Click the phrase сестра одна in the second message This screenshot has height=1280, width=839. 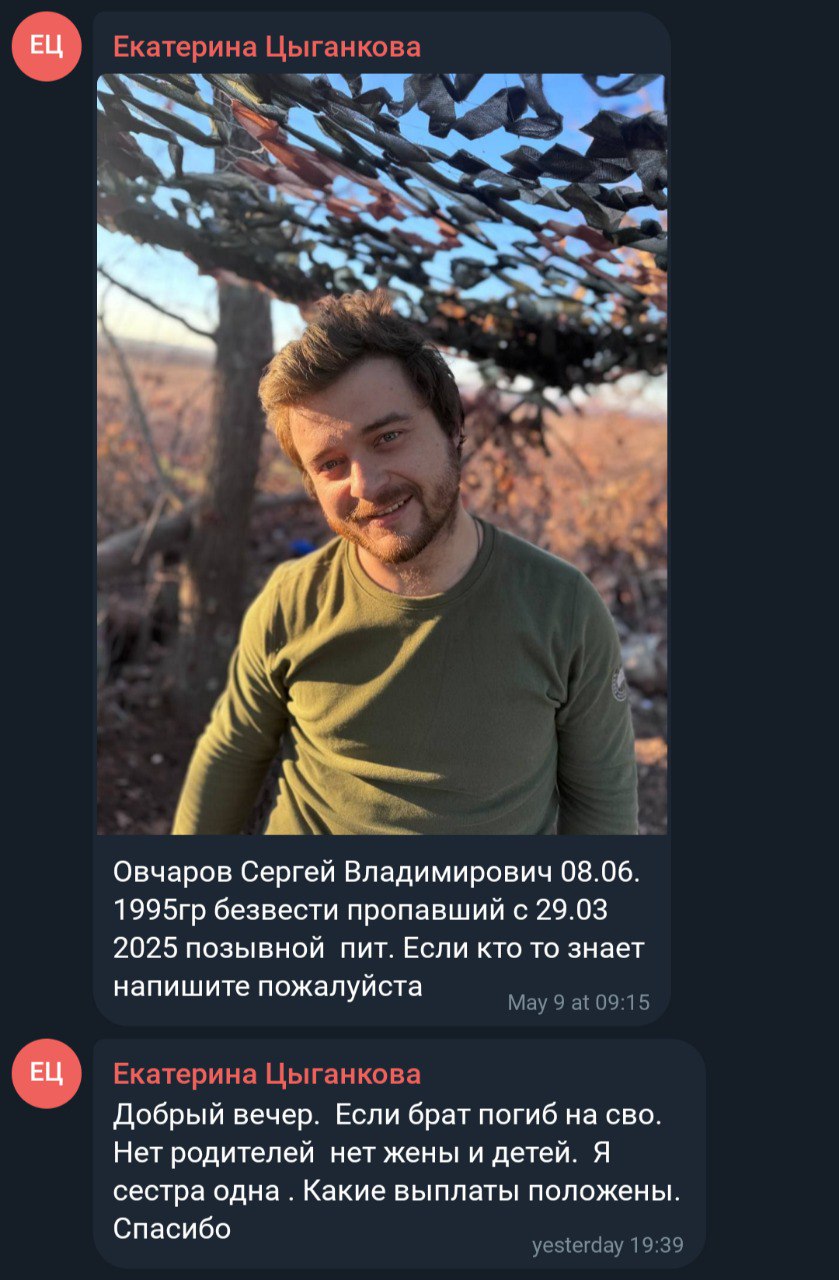point(200,1190)
